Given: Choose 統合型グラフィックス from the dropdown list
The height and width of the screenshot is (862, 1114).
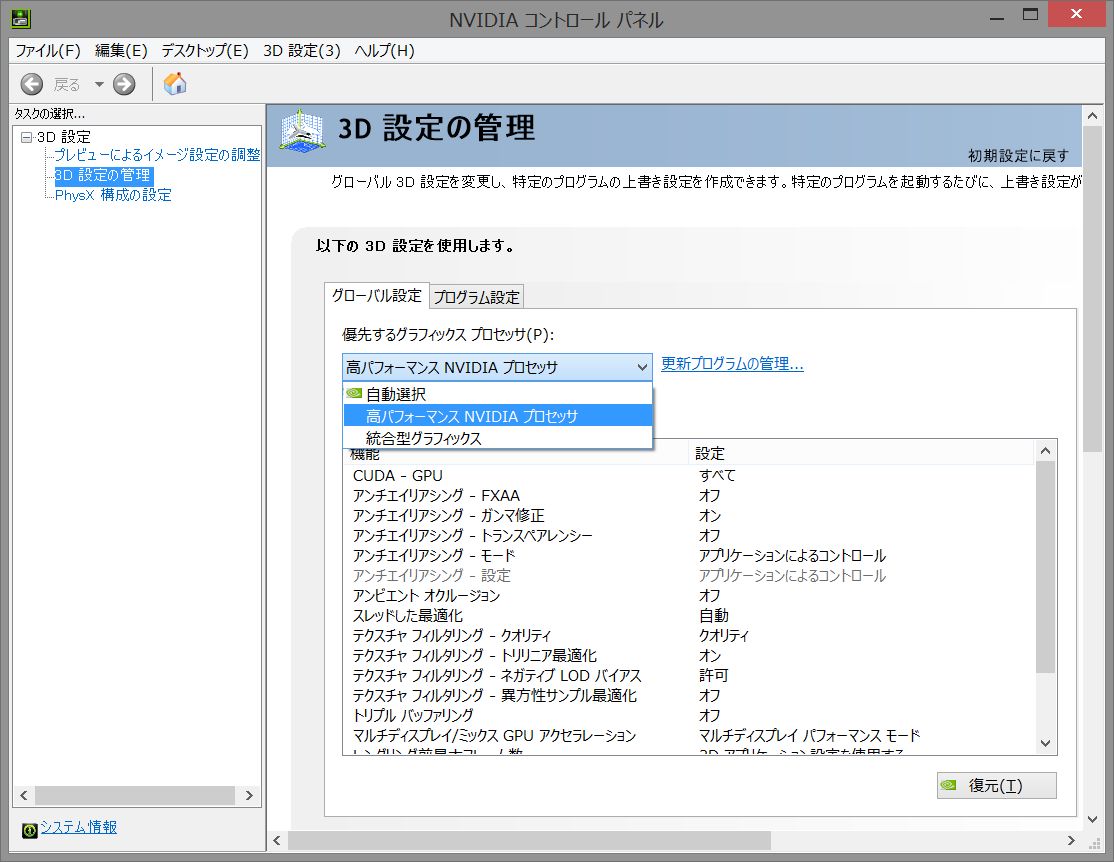Looking at the screenshot, I should click(x=497, y=438).
